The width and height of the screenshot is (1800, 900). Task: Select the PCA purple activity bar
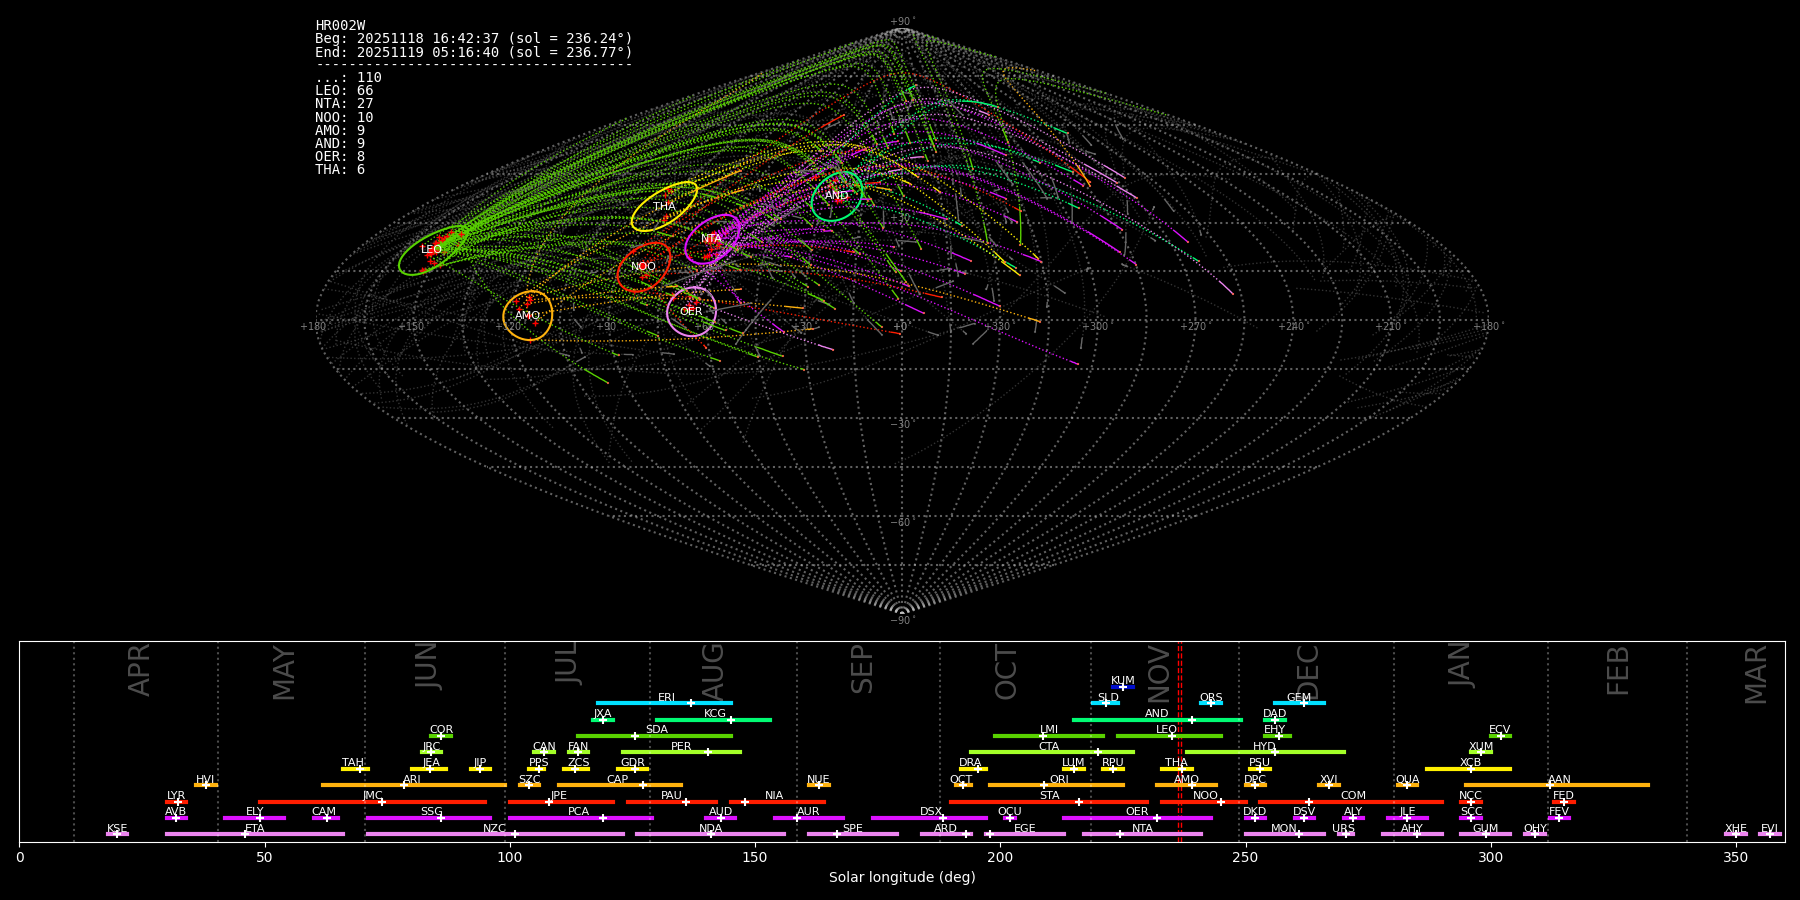(x=580, y=818)
